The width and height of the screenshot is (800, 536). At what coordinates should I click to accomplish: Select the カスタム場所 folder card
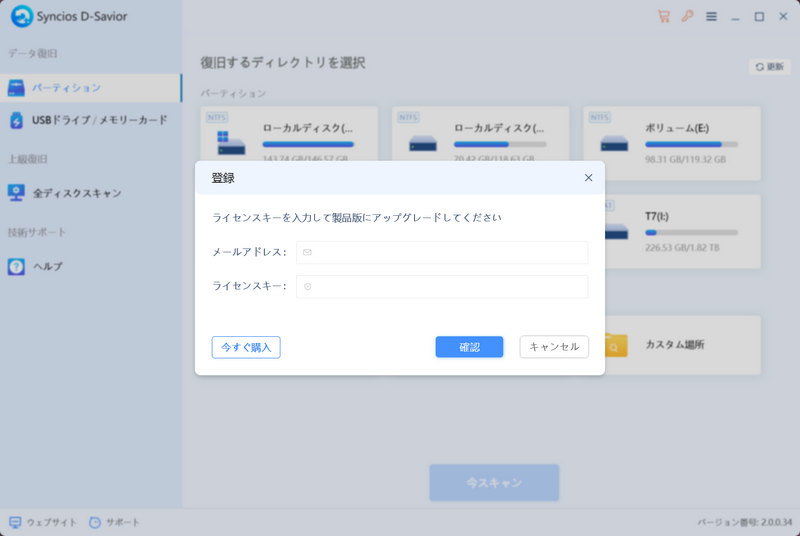pyautogui.click(x=683, y=345)
